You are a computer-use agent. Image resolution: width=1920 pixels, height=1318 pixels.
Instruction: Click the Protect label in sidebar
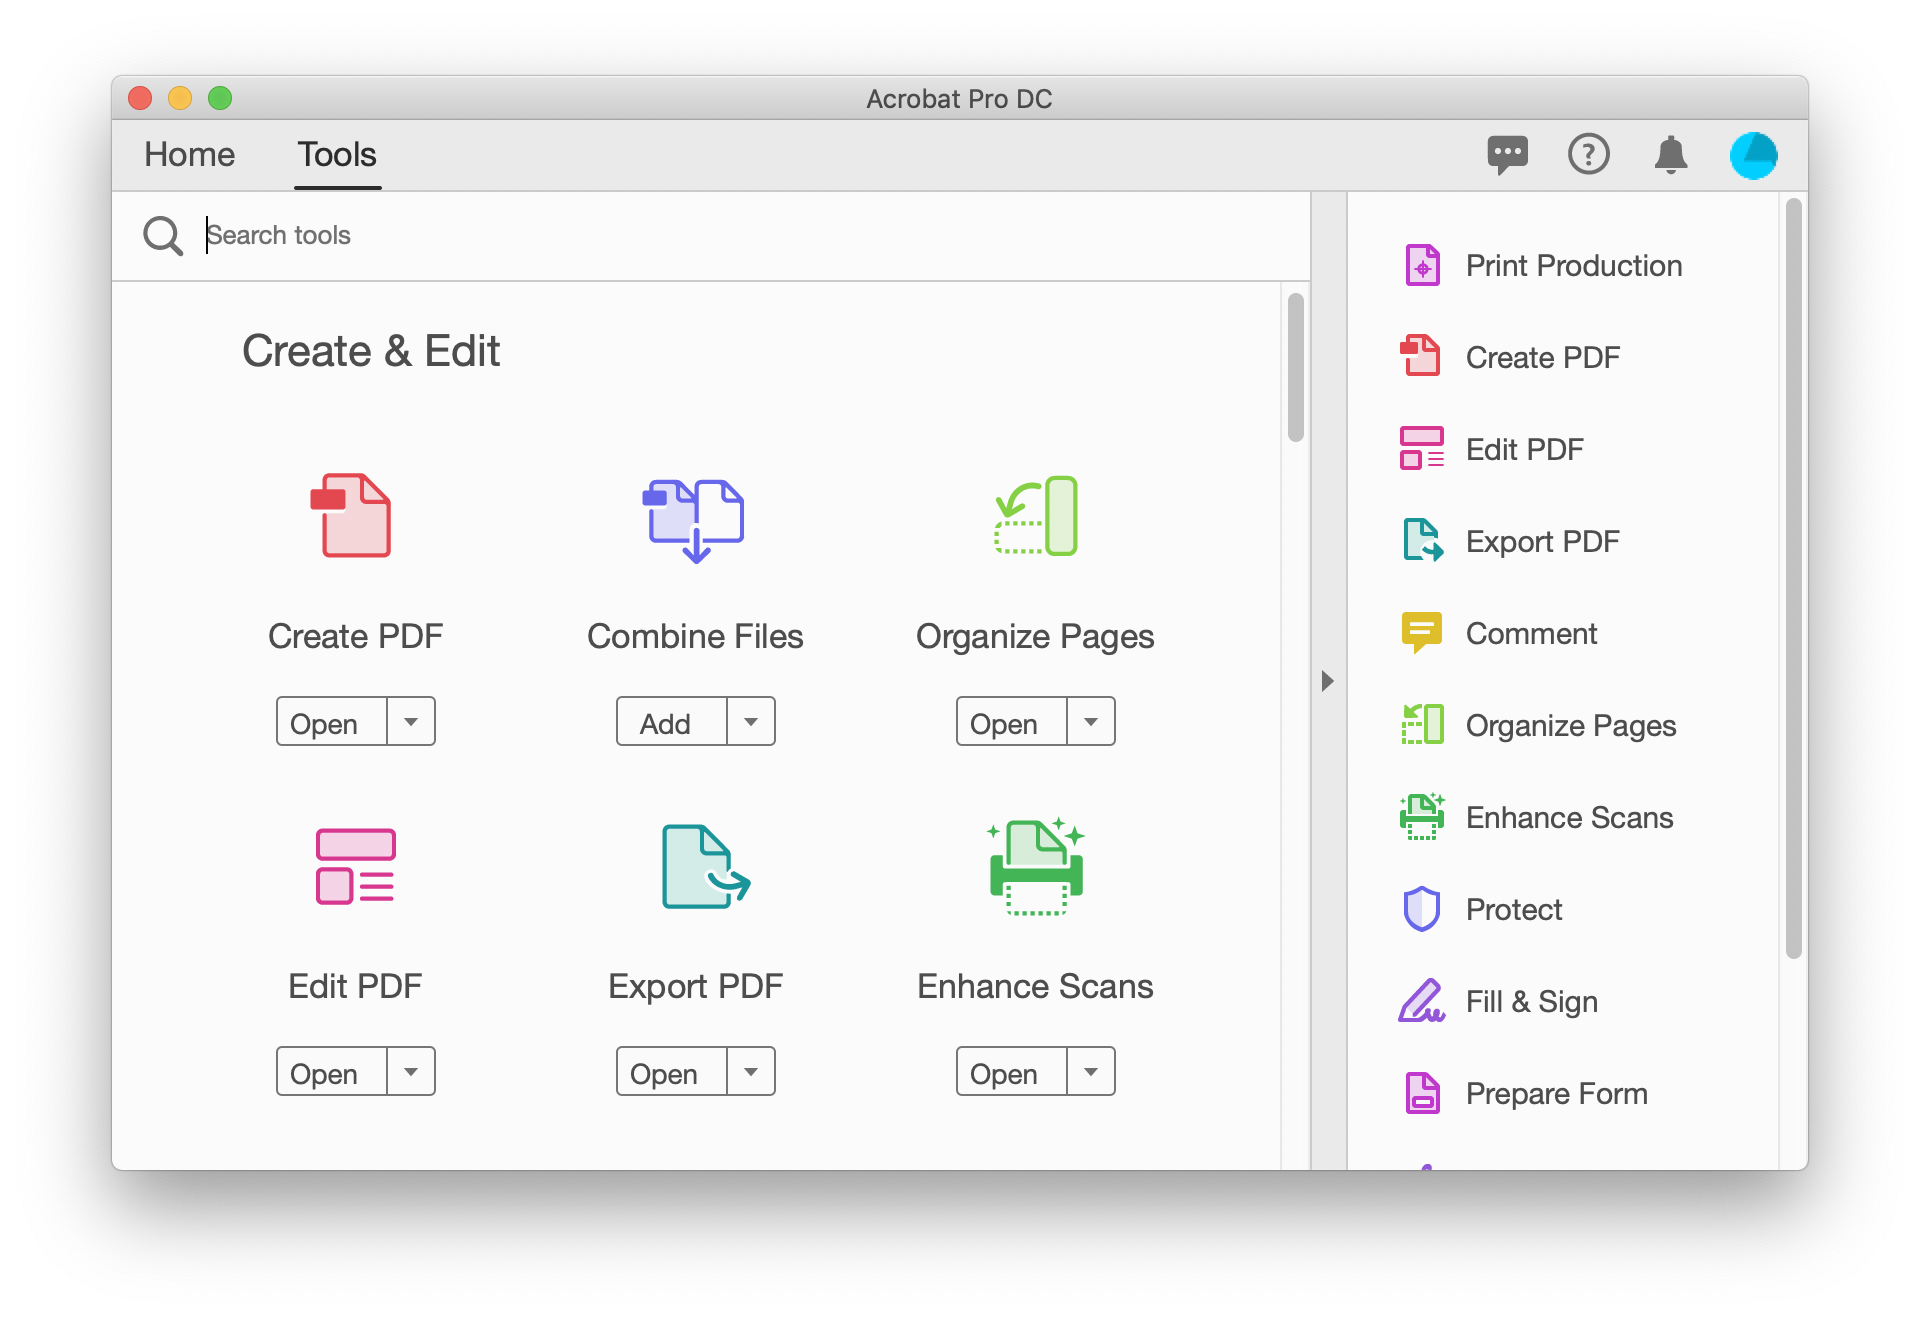(x=1514, y=910)
